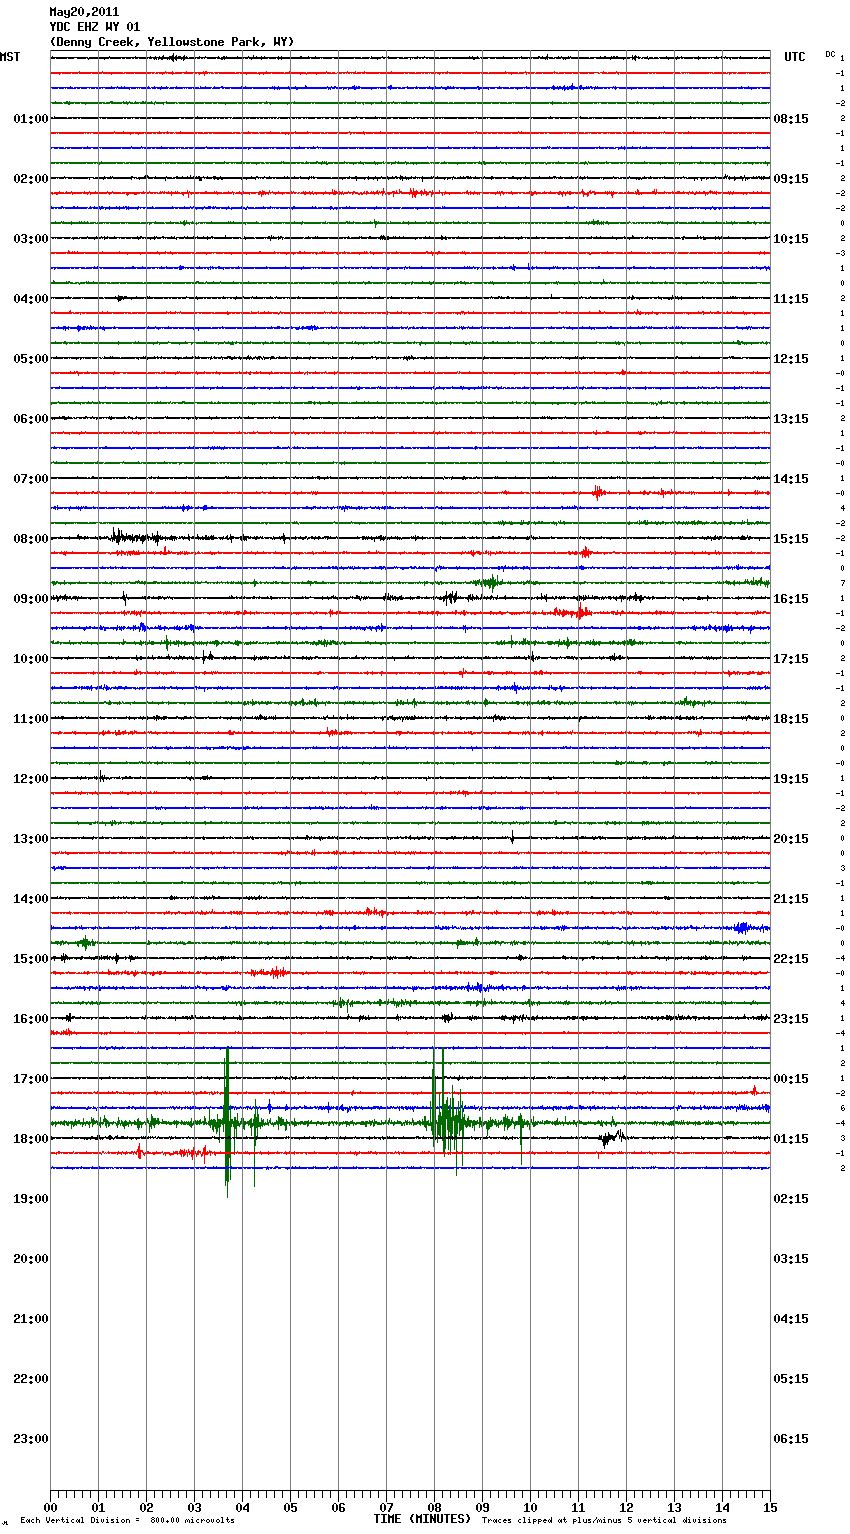Image resolution: width=850 pixels, height=1534 pixels.
Task: Select the 21:00 MST time label
Action: [30, 1319]
